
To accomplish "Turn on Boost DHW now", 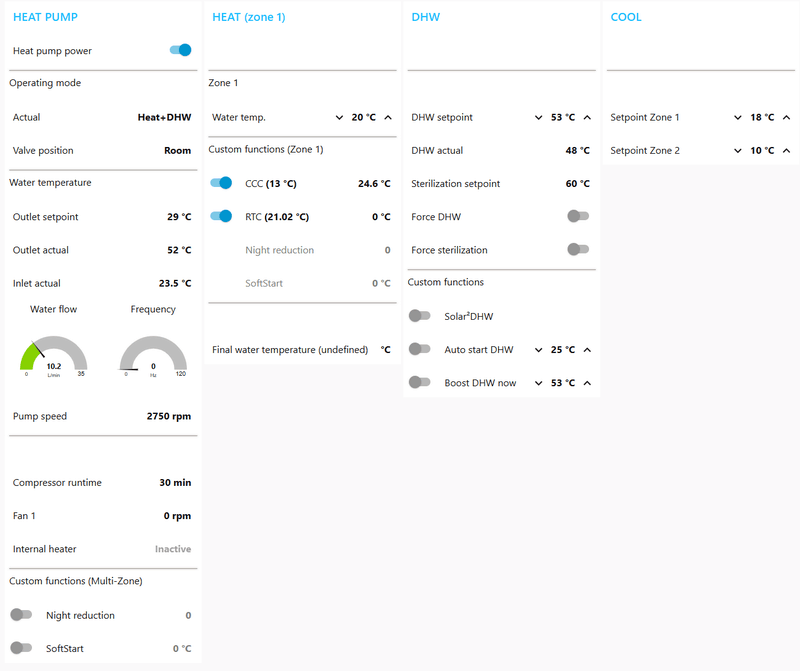I will click(420, 382).
